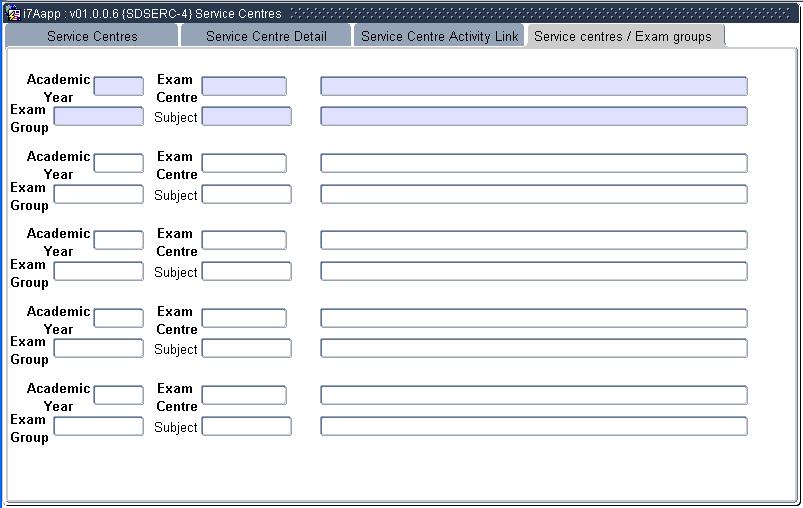Go to Service Centre Activity Link tab
This screenshot has height=508, width=803.
439,36
